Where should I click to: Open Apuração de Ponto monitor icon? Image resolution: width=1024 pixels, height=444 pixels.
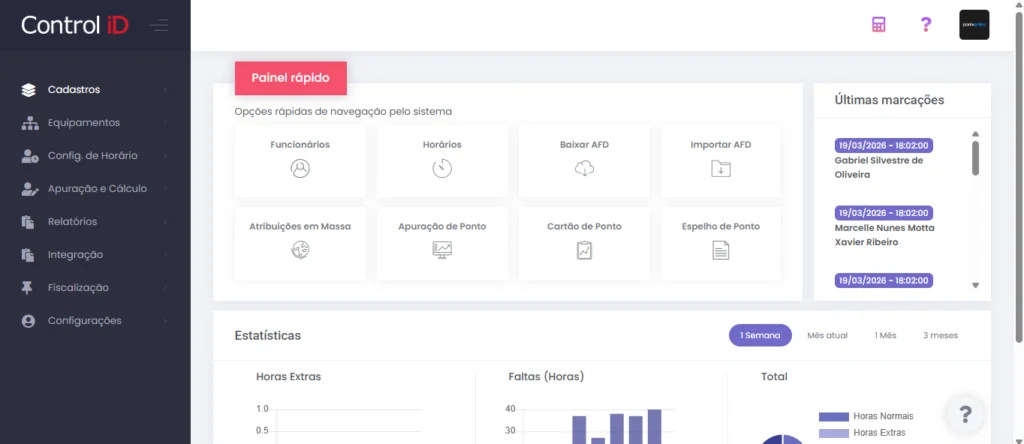pos(442,250)
